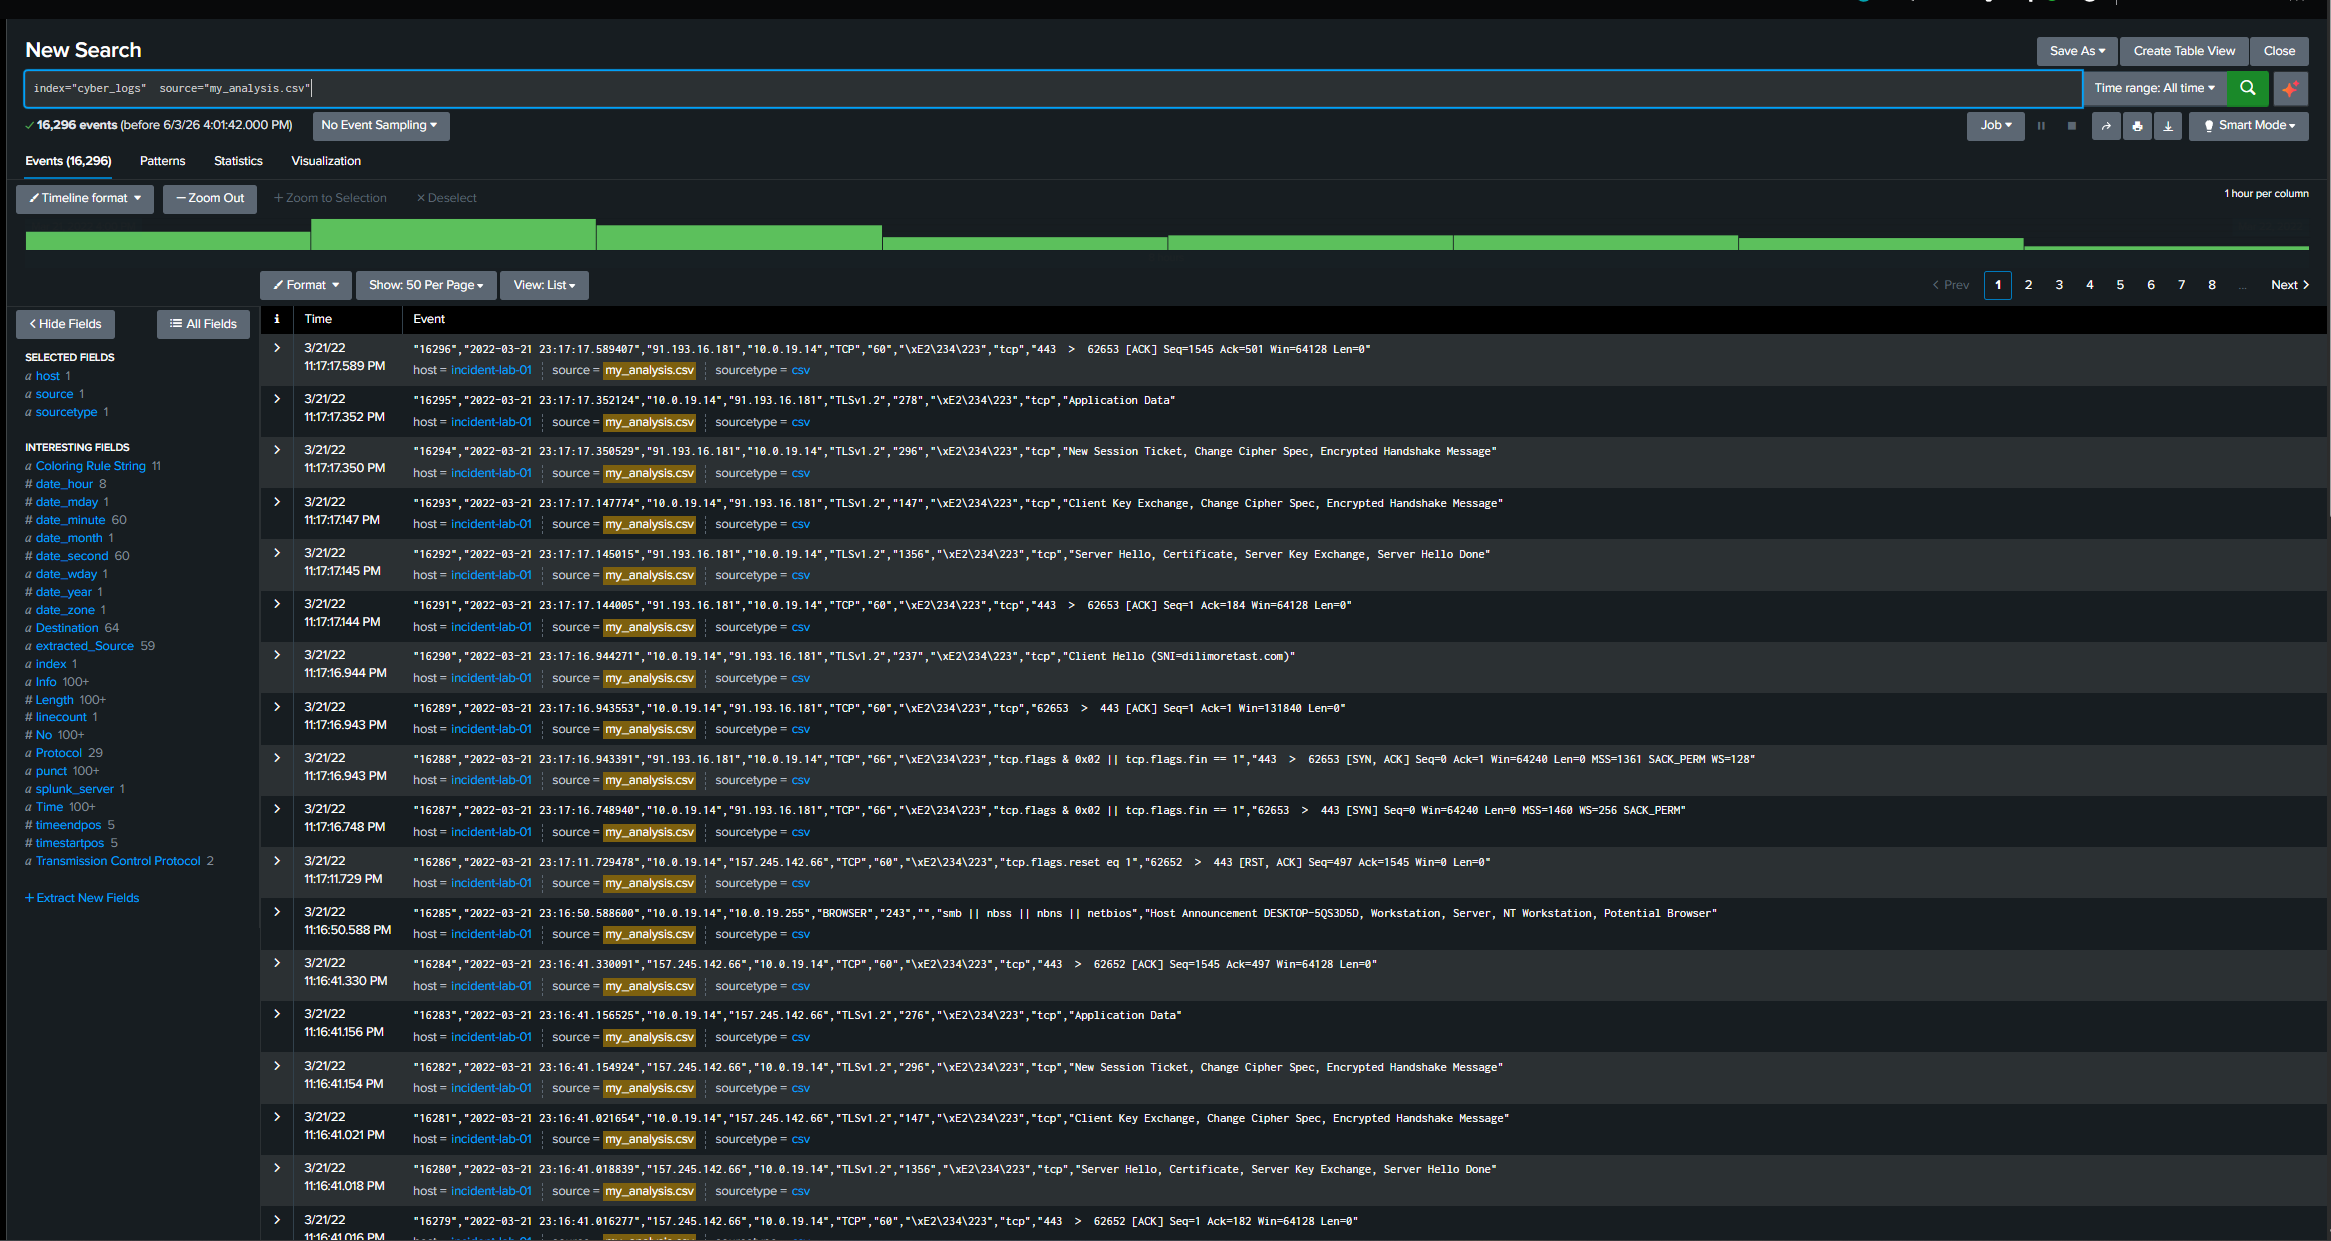Expand event 16295 Application Data row
Screen dimensions: 2331x1241
click(277, 399)
